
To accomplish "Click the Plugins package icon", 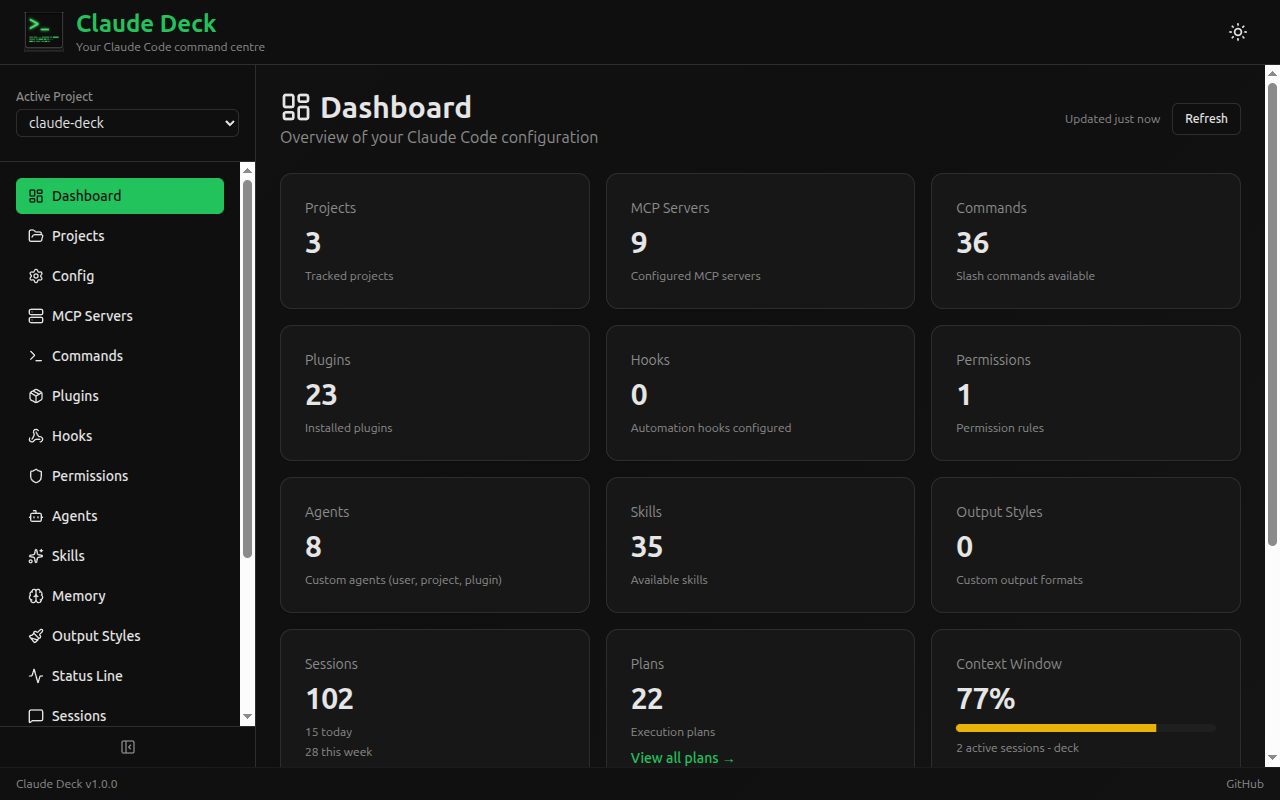I will tap(34, 395).
